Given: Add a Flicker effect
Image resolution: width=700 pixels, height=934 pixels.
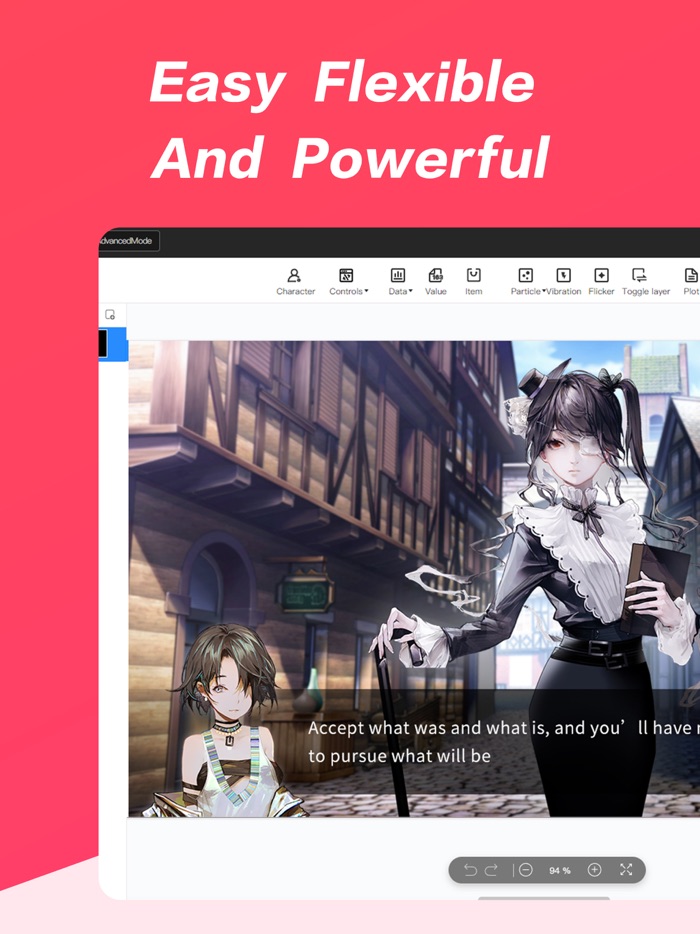Looking at the screenshot, I should pyautogui.click(x=601, y=281).
